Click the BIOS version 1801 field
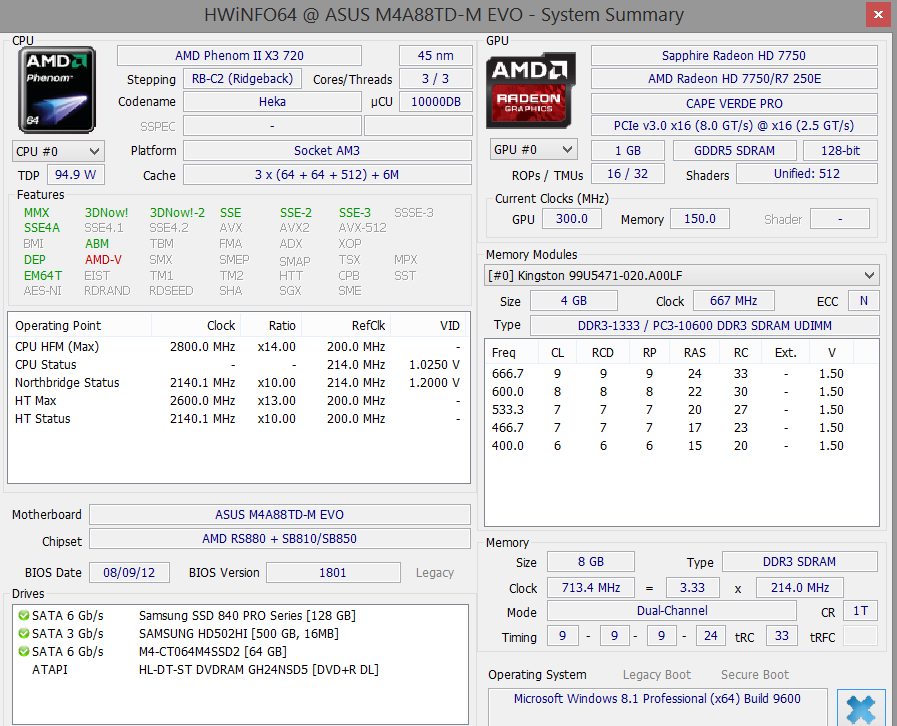 (333, 572)
